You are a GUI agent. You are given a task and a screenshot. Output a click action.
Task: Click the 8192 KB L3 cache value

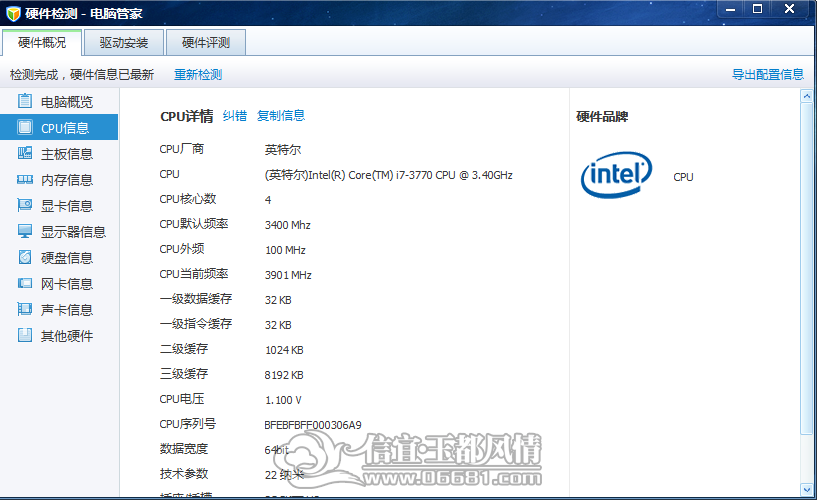click(284, 375)
